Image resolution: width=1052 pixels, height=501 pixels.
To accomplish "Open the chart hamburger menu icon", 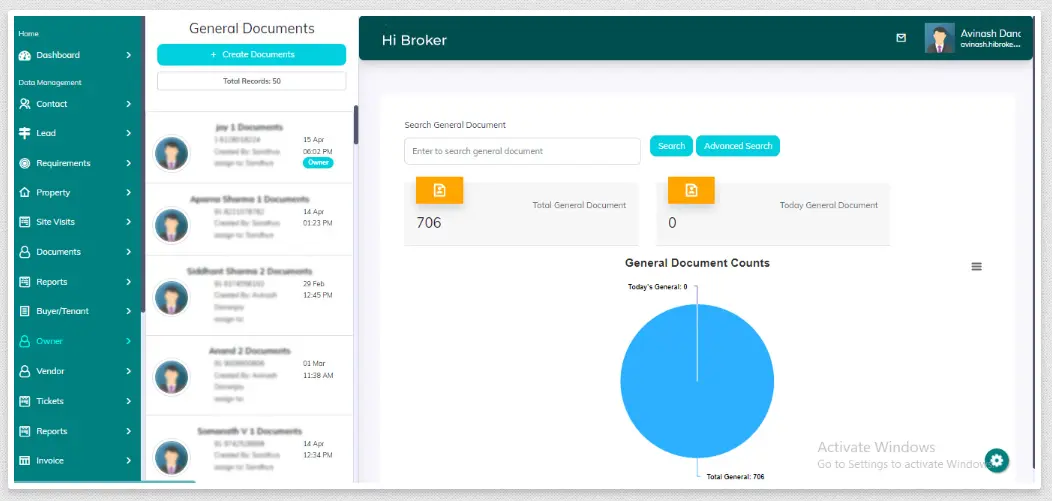I will (976, 266).
